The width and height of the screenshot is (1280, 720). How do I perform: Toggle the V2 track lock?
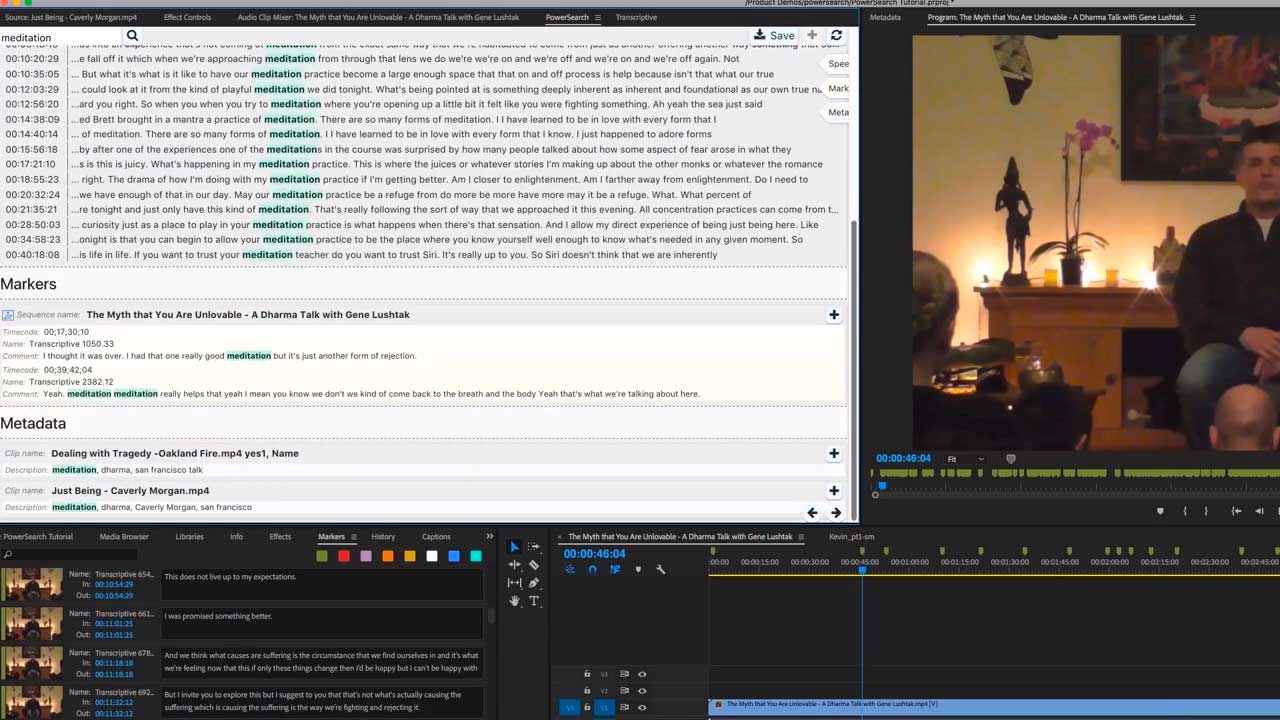pyautogui.click(x=587, y=691)
